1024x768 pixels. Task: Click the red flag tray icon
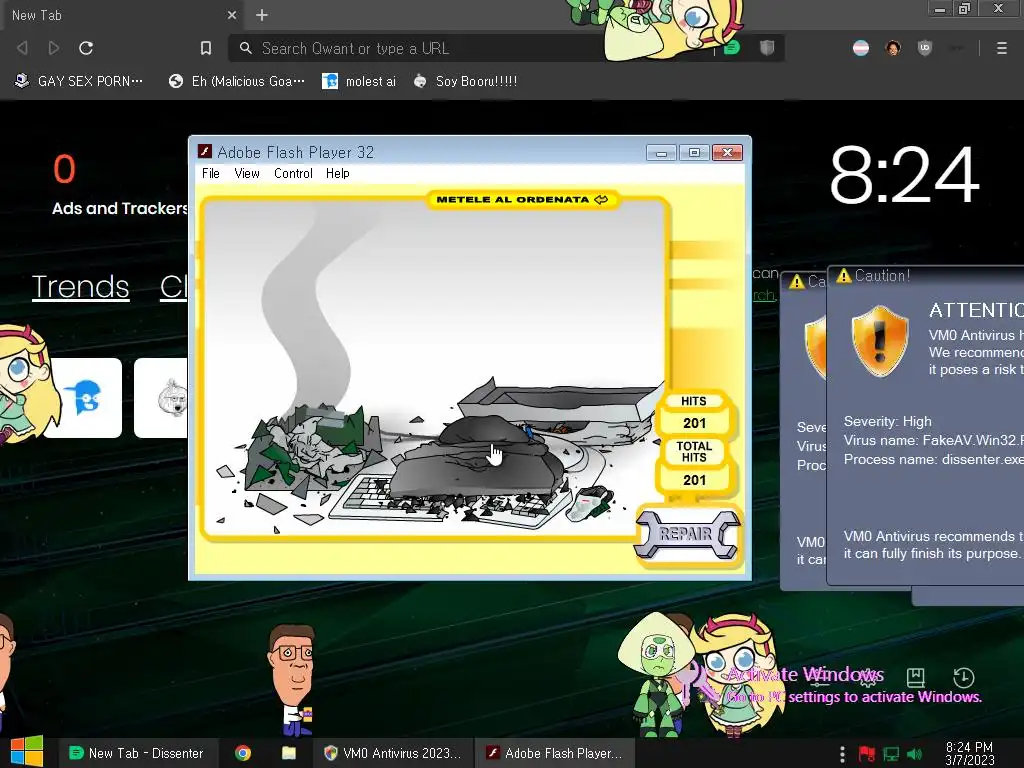[x=867, y=754]
